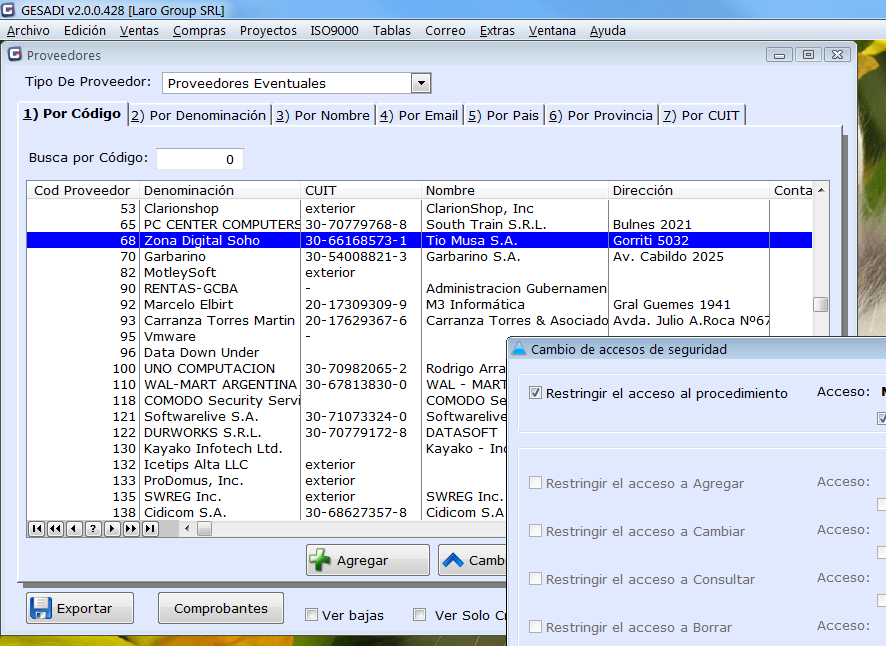Click the blue disk icon on Exportar
This screenshot has height=646, width=886.
[43, 608]
